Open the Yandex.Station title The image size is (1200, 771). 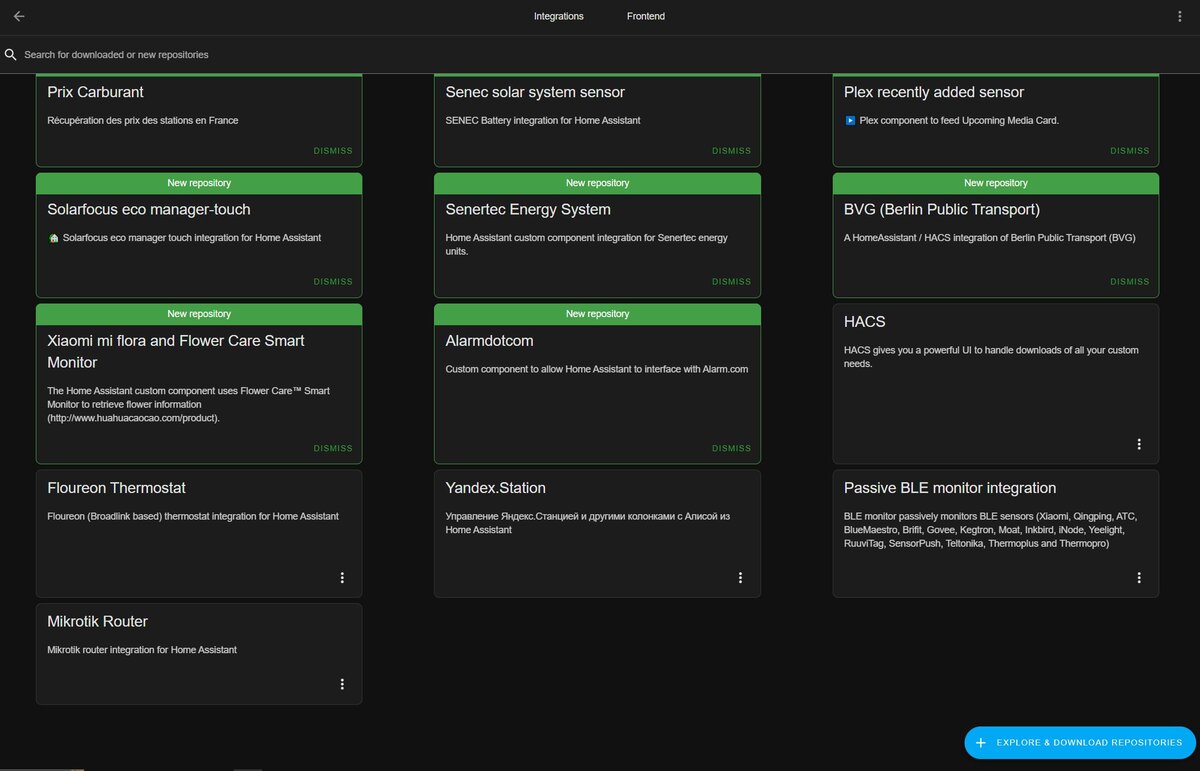click(x=496, y=488)
